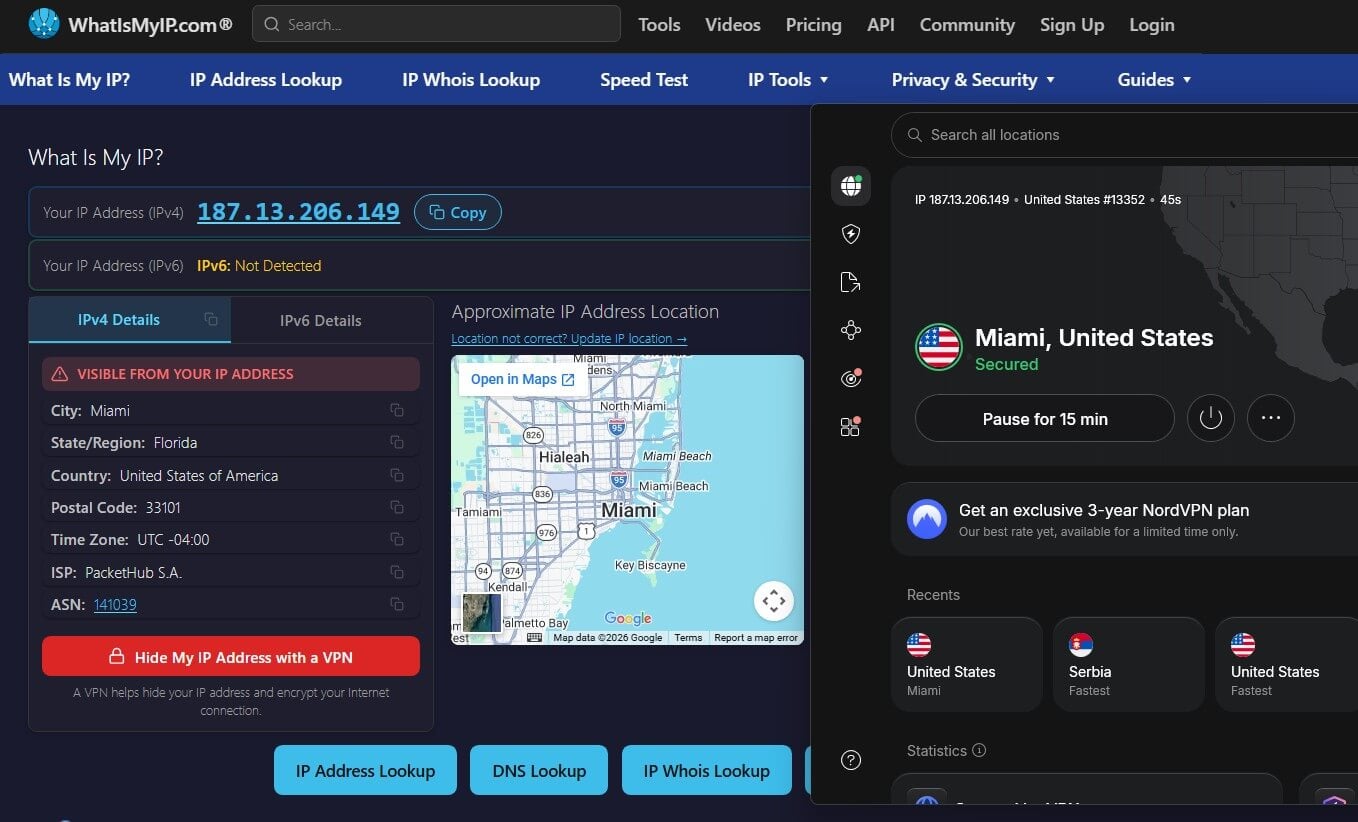Click Open in Maps on the map
The height and width of the screenshot is (822, 1358).
522,379
